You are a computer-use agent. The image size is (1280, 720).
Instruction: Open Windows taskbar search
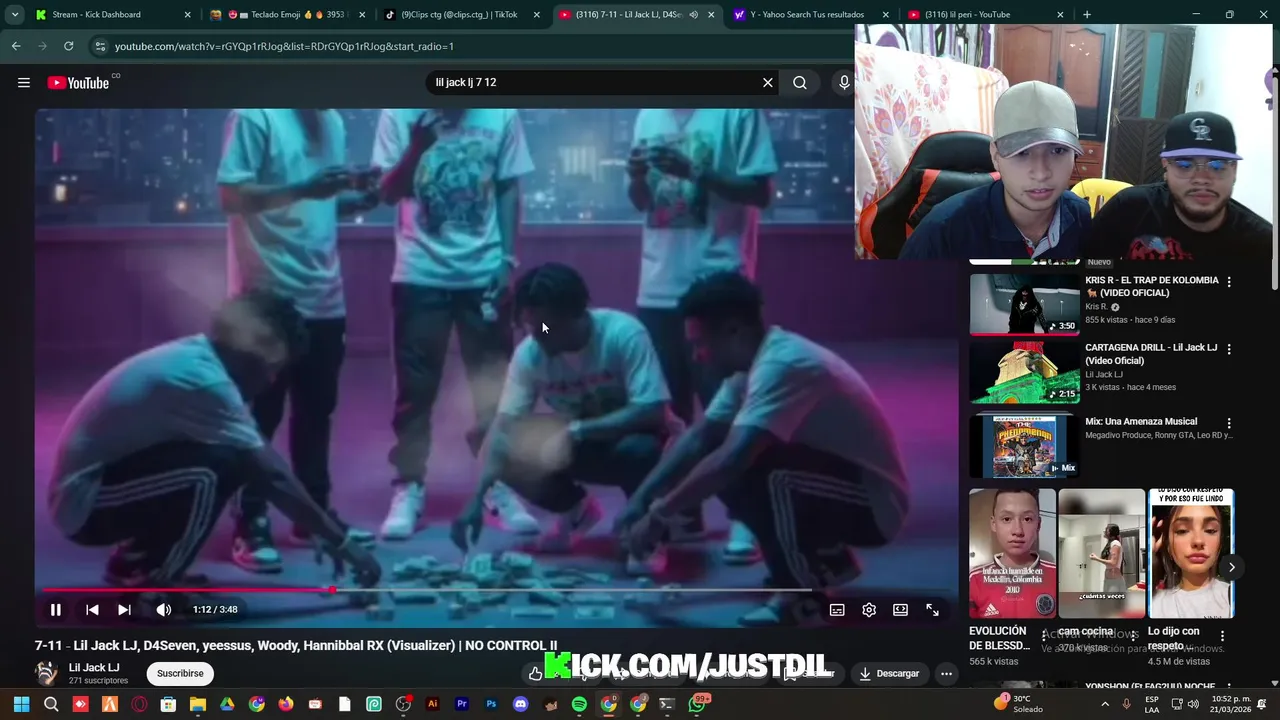(51, 704)
